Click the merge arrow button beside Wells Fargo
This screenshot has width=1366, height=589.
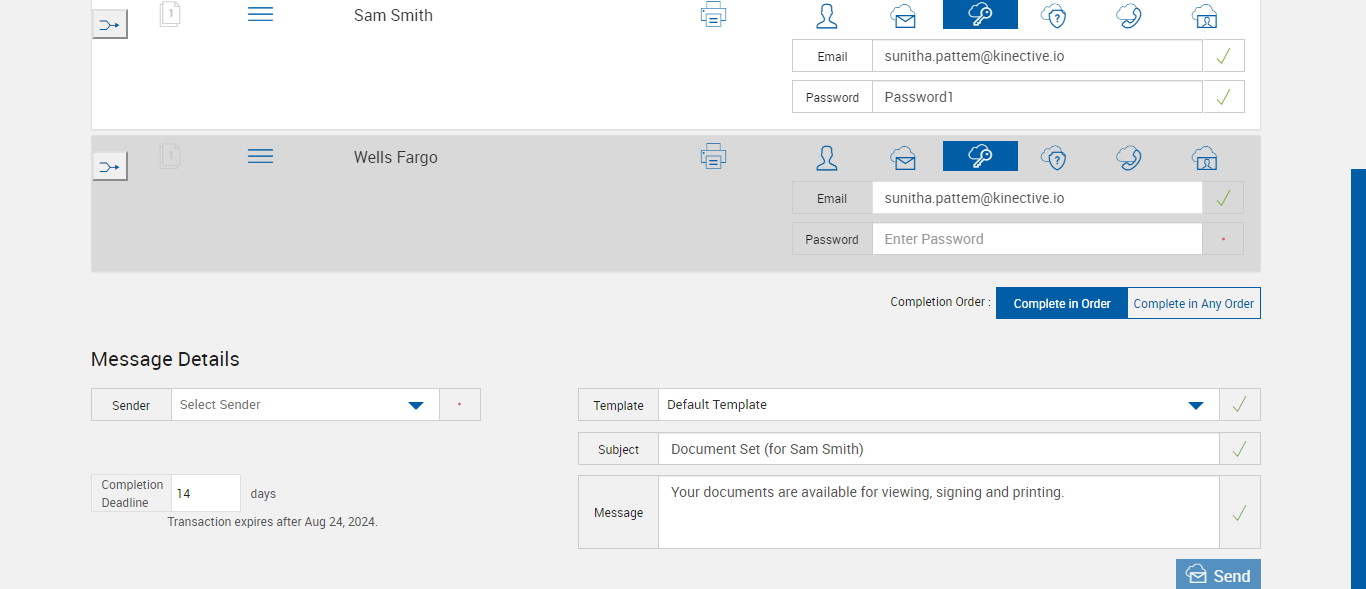(x=110, y=167)
